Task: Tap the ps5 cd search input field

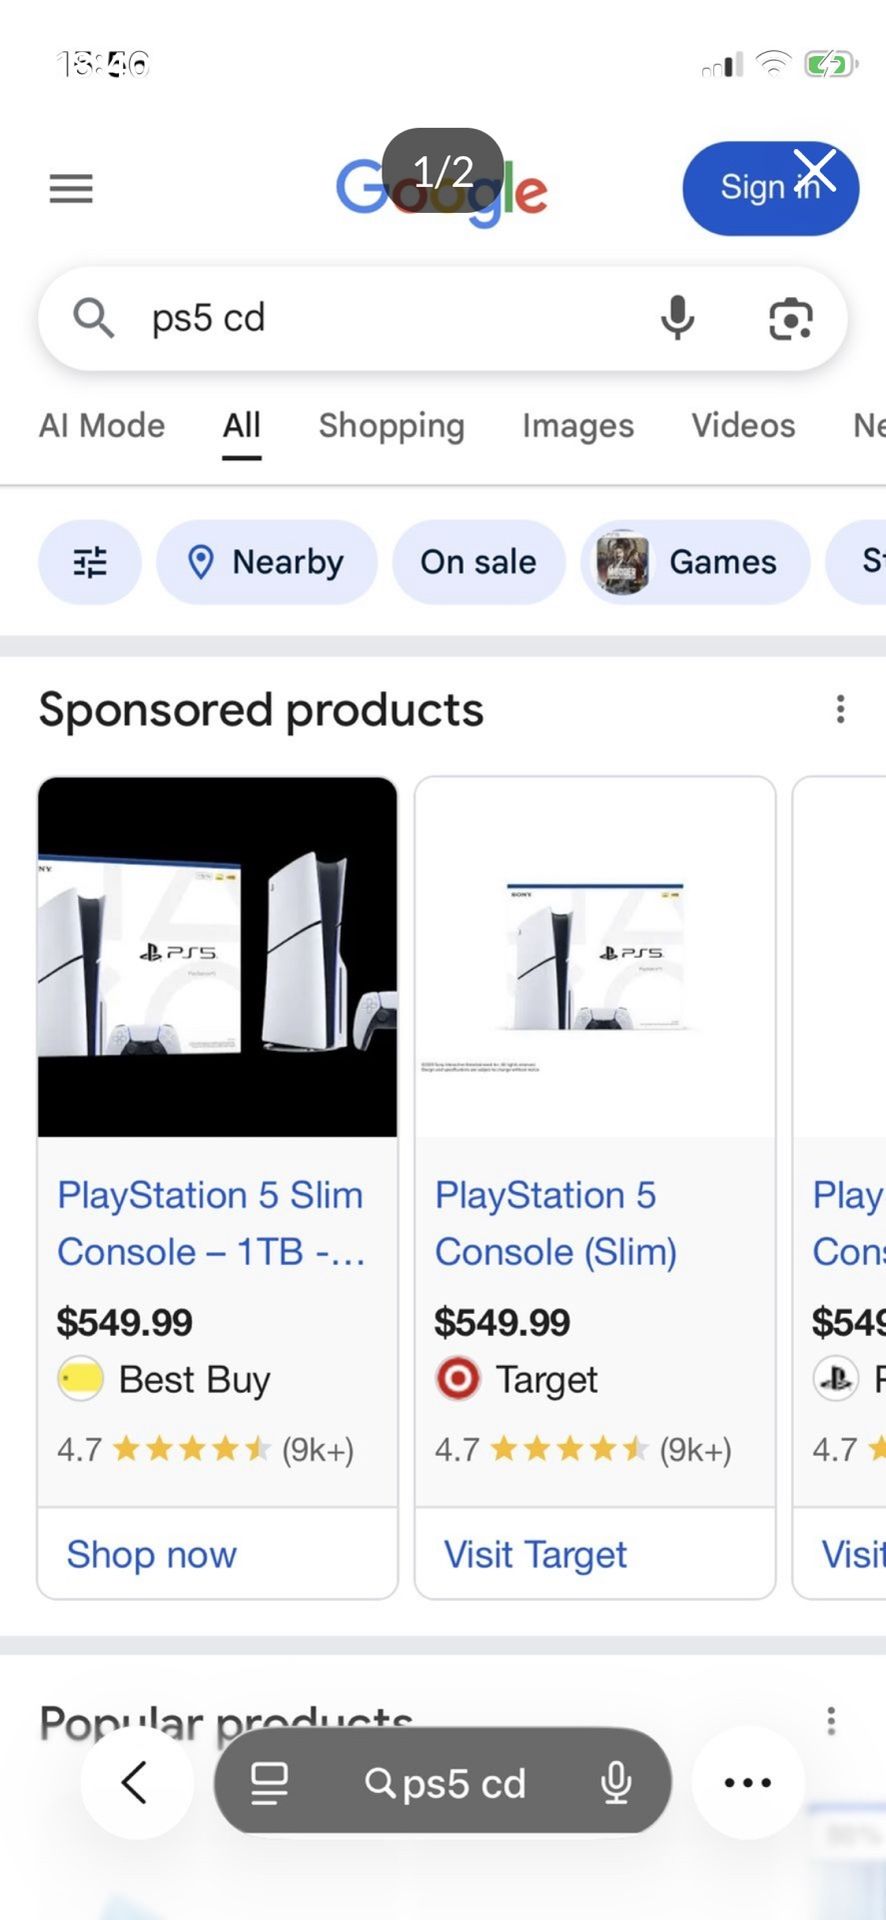Action: (x=380, y=318)
